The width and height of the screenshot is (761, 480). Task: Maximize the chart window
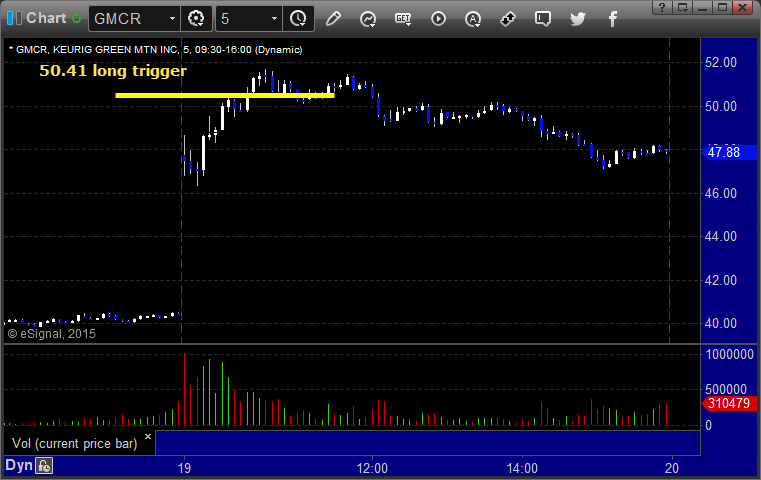click(722, 7)
